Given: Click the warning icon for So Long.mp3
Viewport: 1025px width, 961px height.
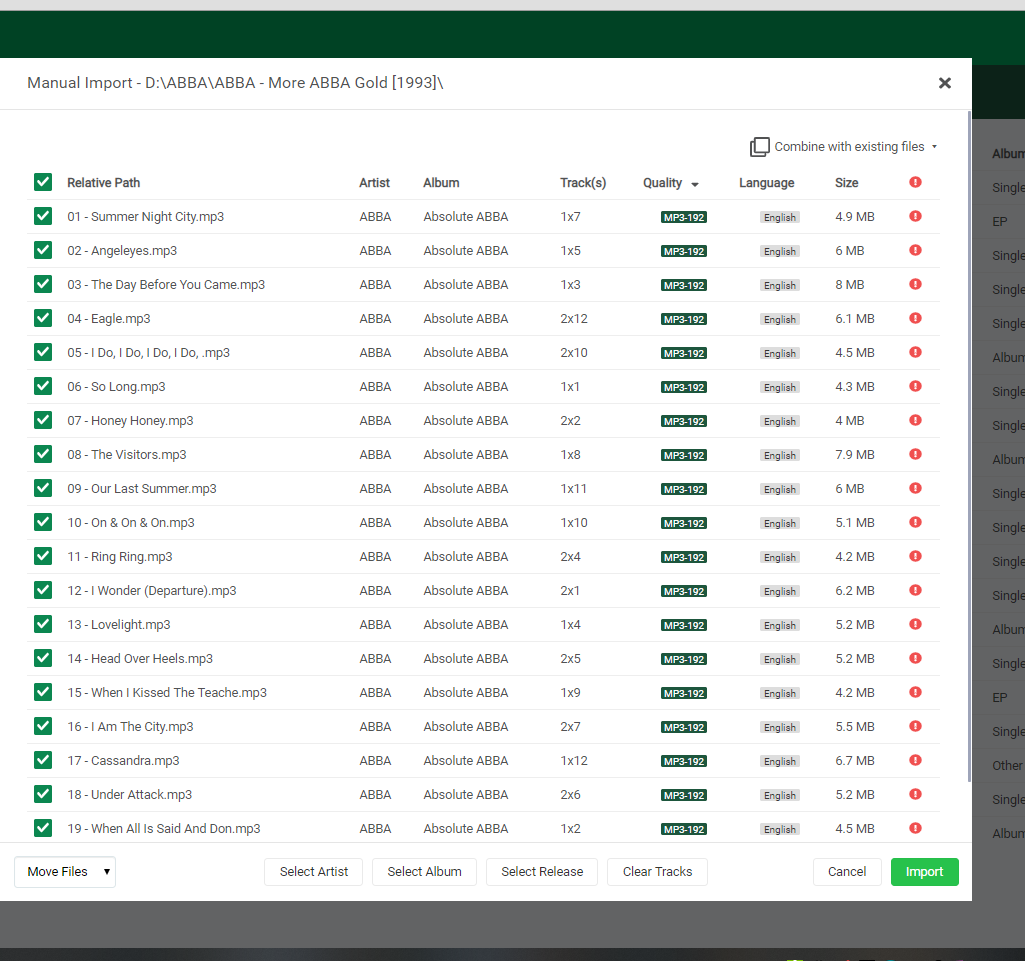Looking at the screenshot, I should point(915,386).
